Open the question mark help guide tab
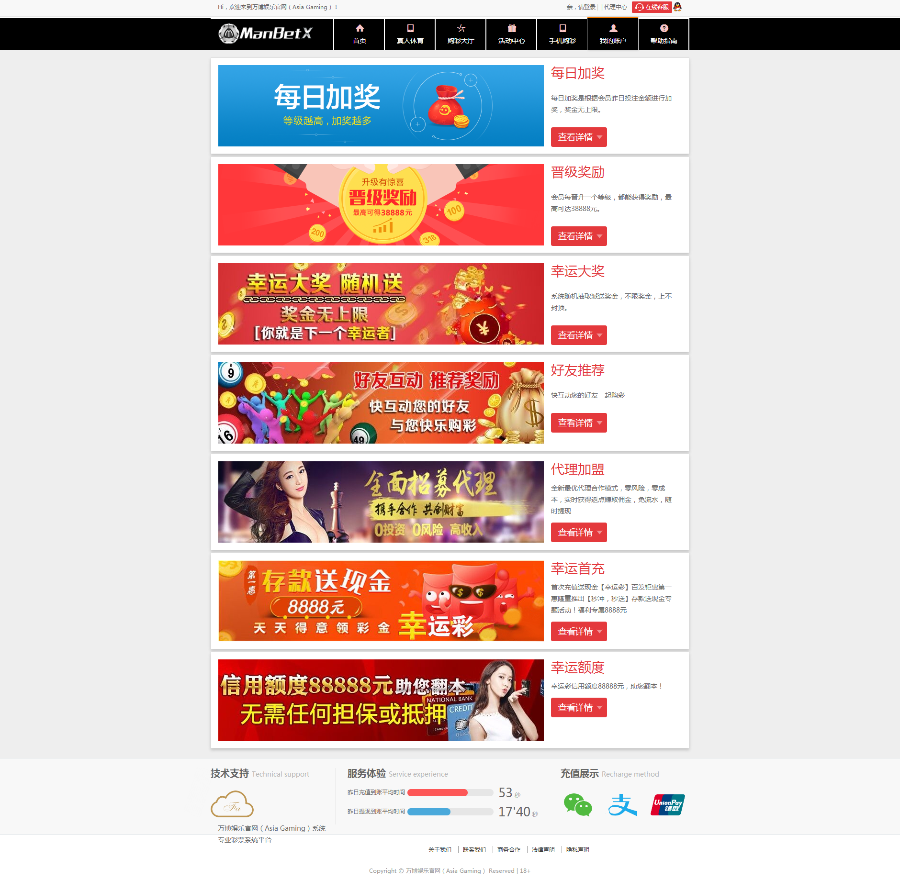 click(x=664, y=34)
